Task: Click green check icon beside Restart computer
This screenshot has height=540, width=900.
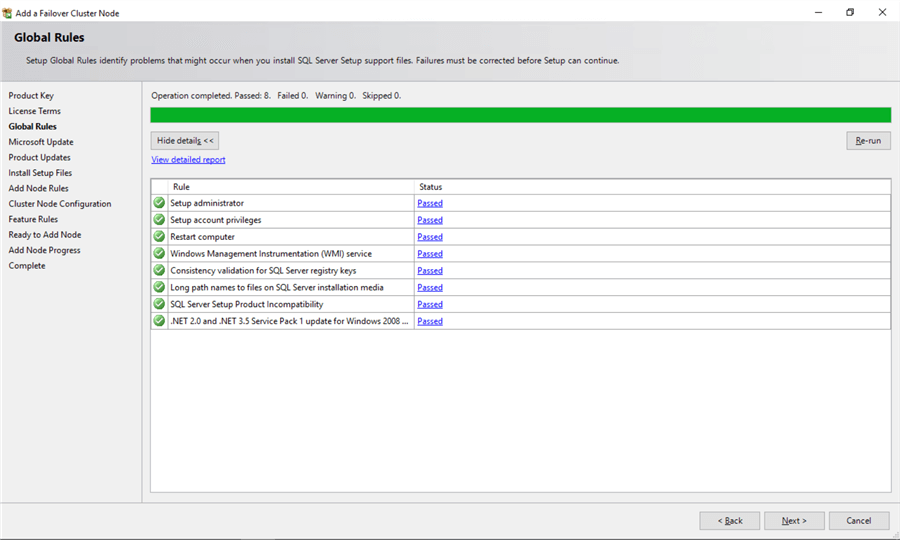Action: (159, 236)
